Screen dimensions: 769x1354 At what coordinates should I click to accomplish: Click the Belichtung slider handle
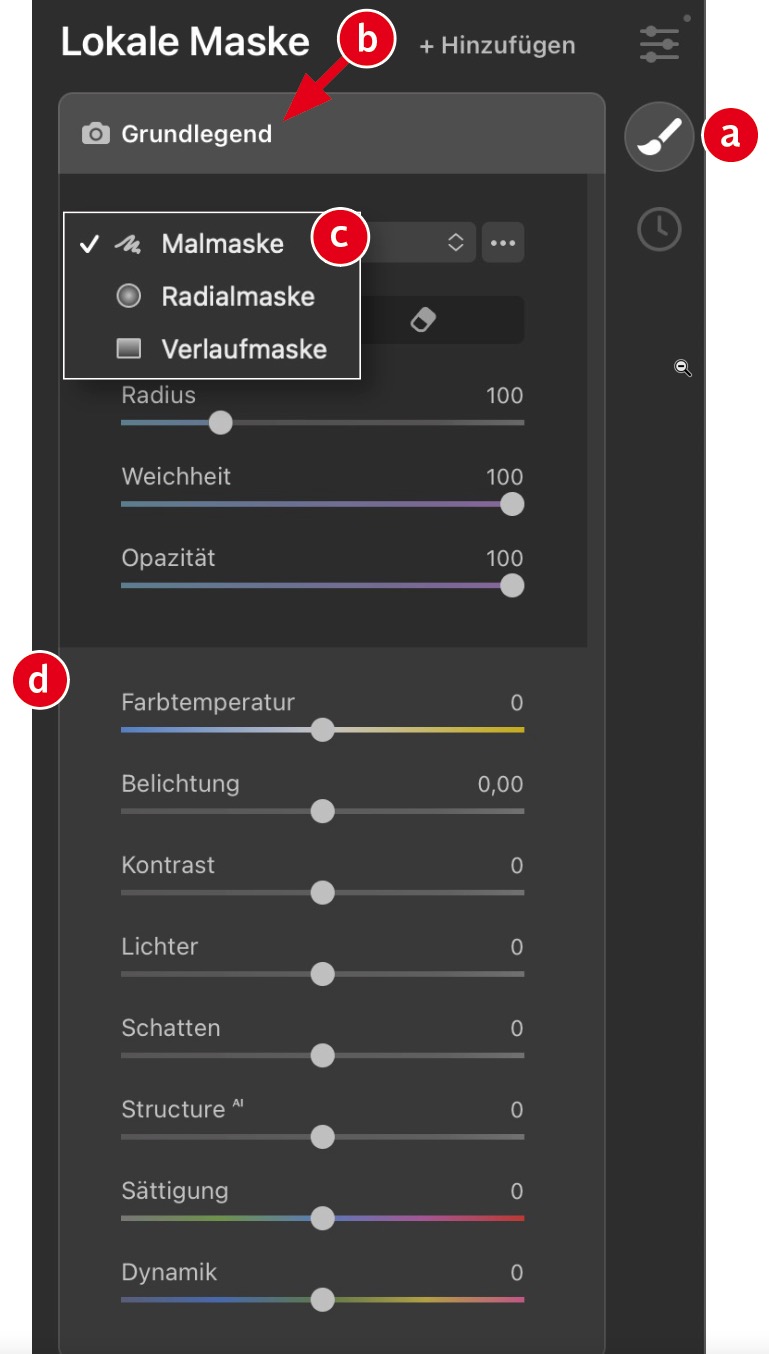click(322, 811)
